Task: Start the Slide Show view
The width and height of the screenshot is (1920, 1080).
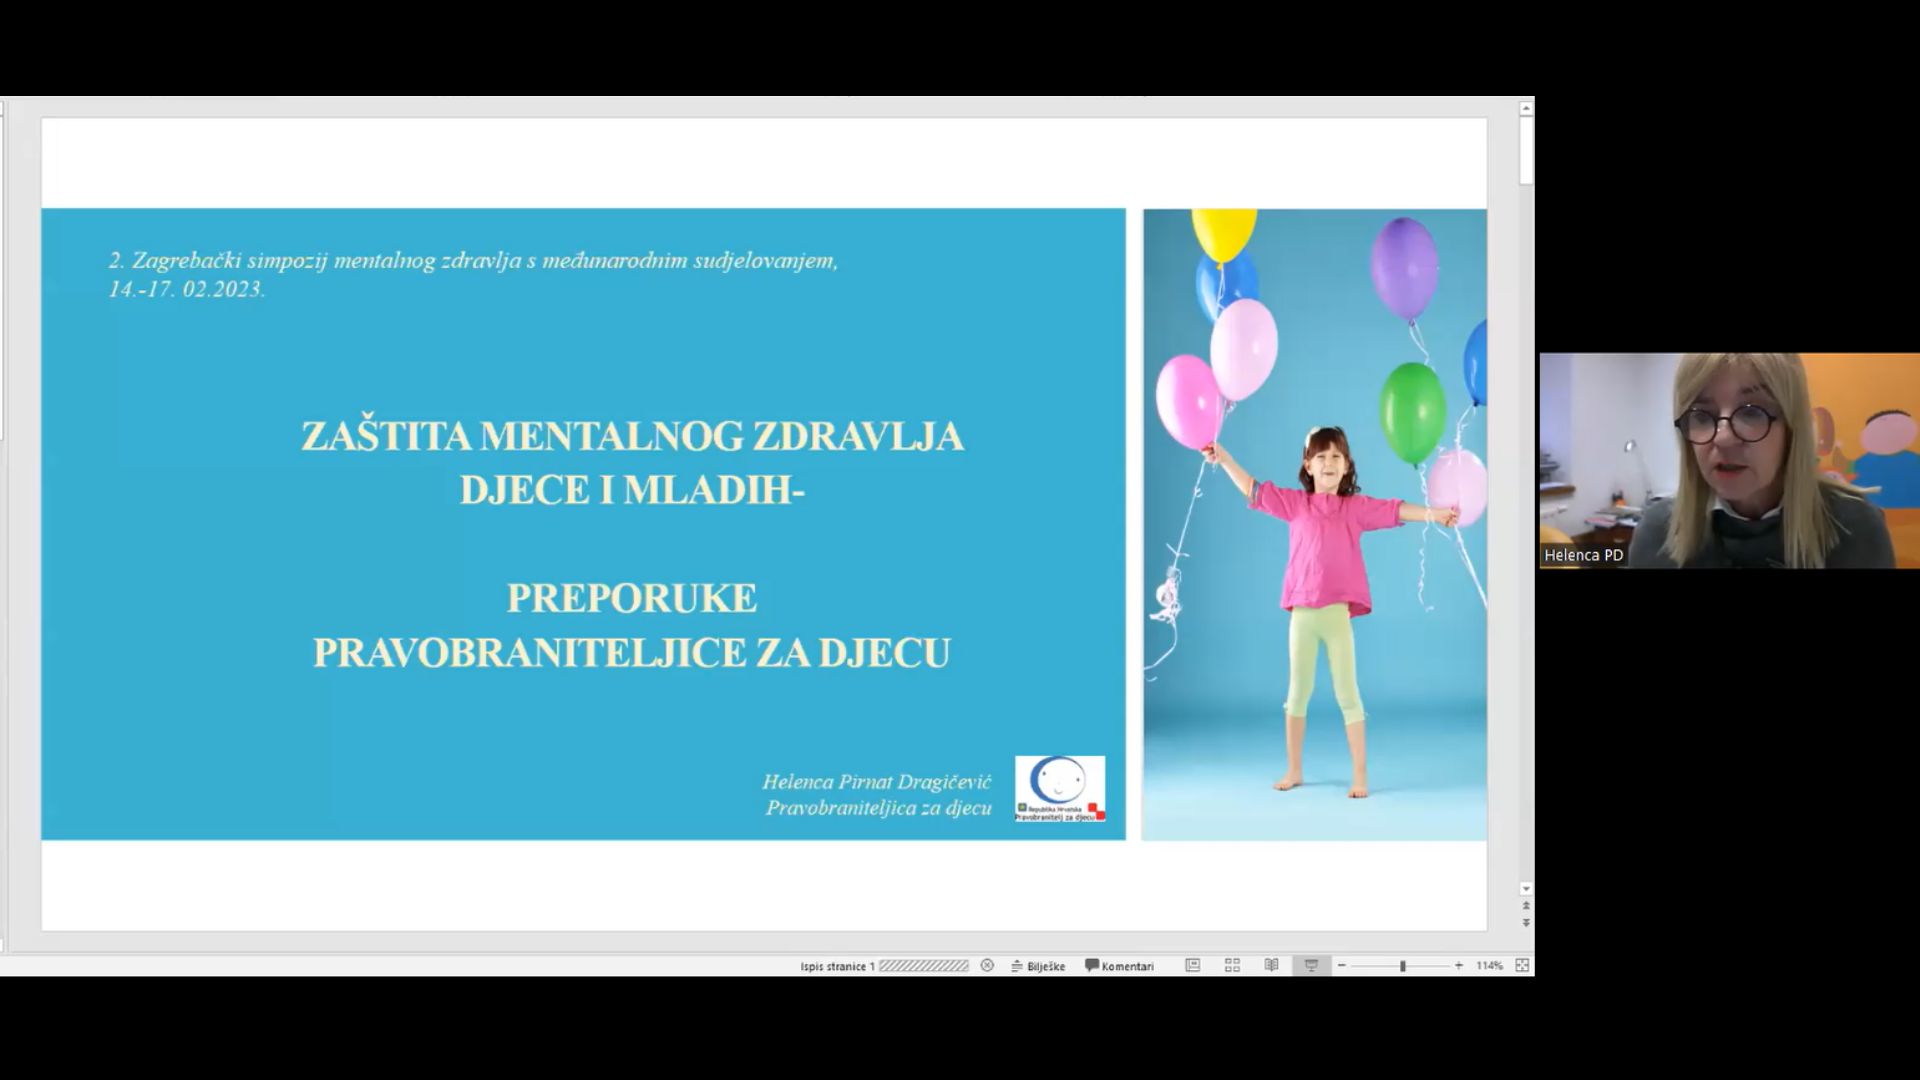Action: pos(1311,965)
